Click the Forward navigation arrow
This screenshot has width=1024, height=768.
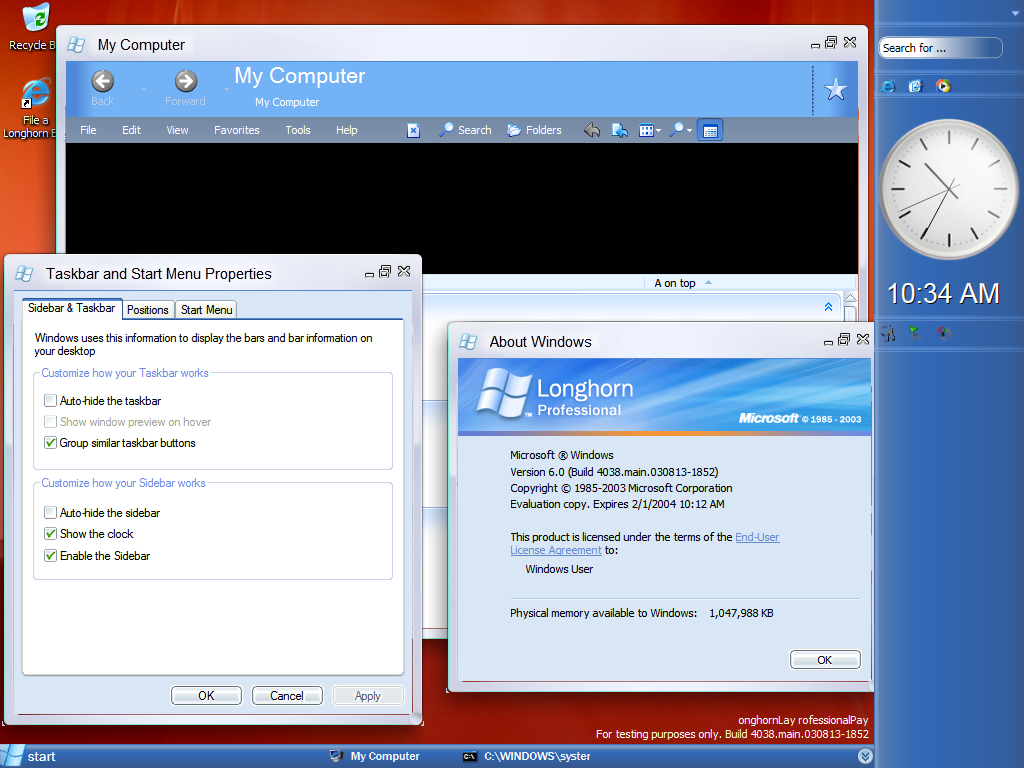(x=185, y=82)
